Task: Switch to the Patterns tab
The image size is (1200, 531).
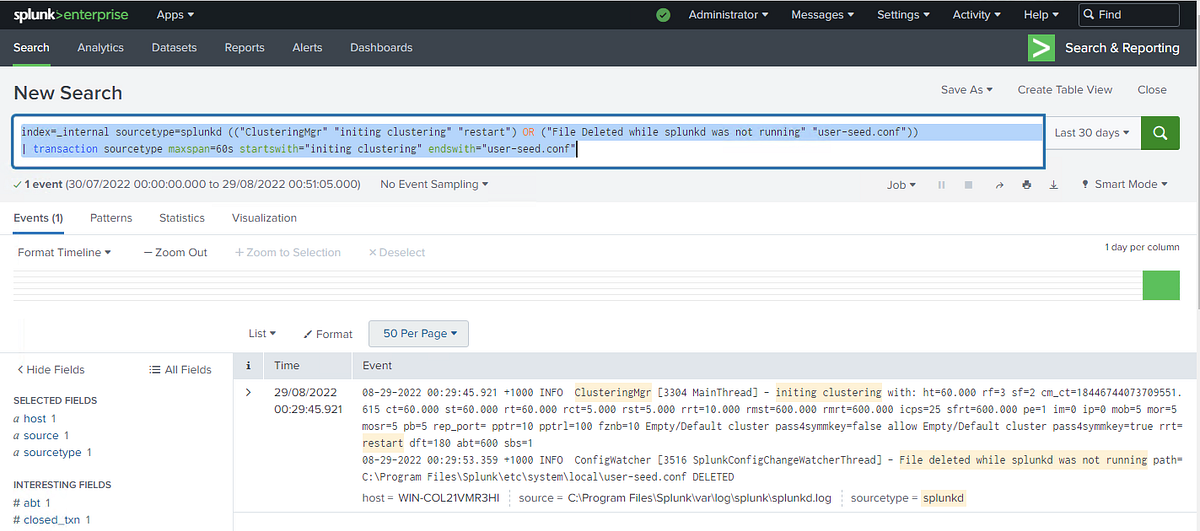Action: (x=111, y=218)
